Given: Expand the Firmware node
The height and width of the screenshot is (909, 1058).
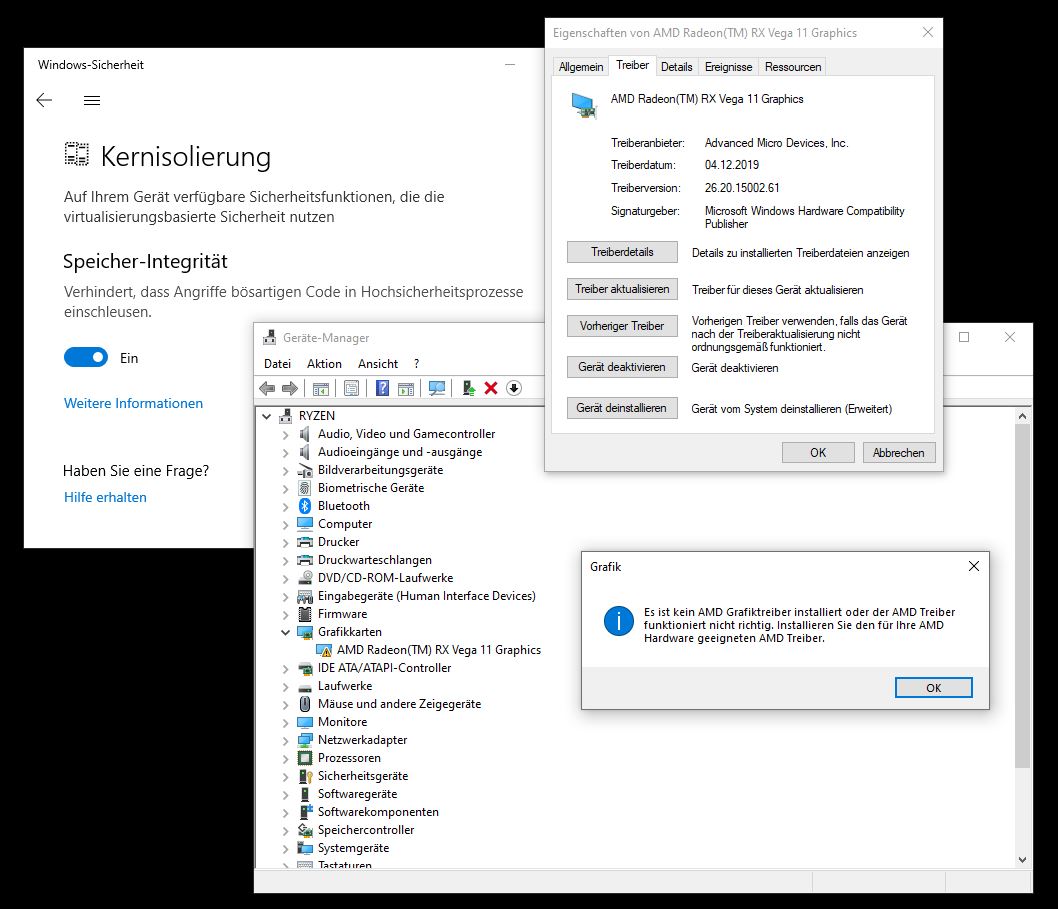Looking at the screenshot, I should click(285, 615).
